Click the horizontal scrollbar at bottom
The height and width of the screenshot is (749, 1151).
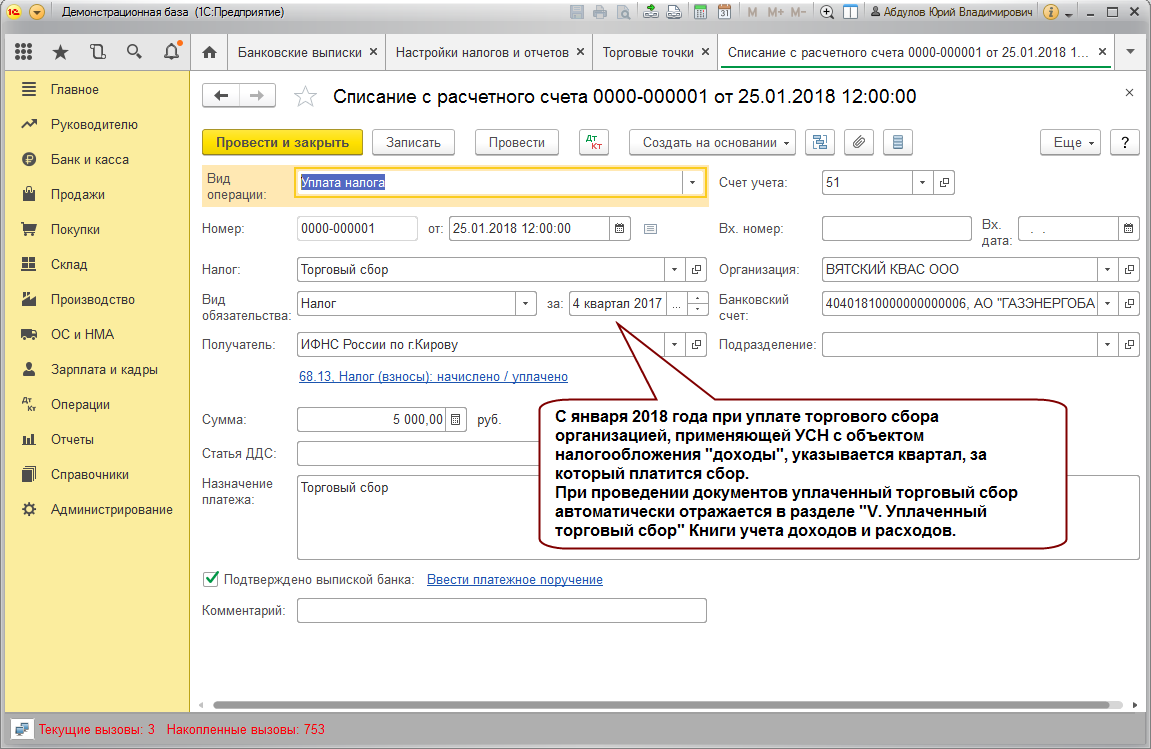[661, 705]
